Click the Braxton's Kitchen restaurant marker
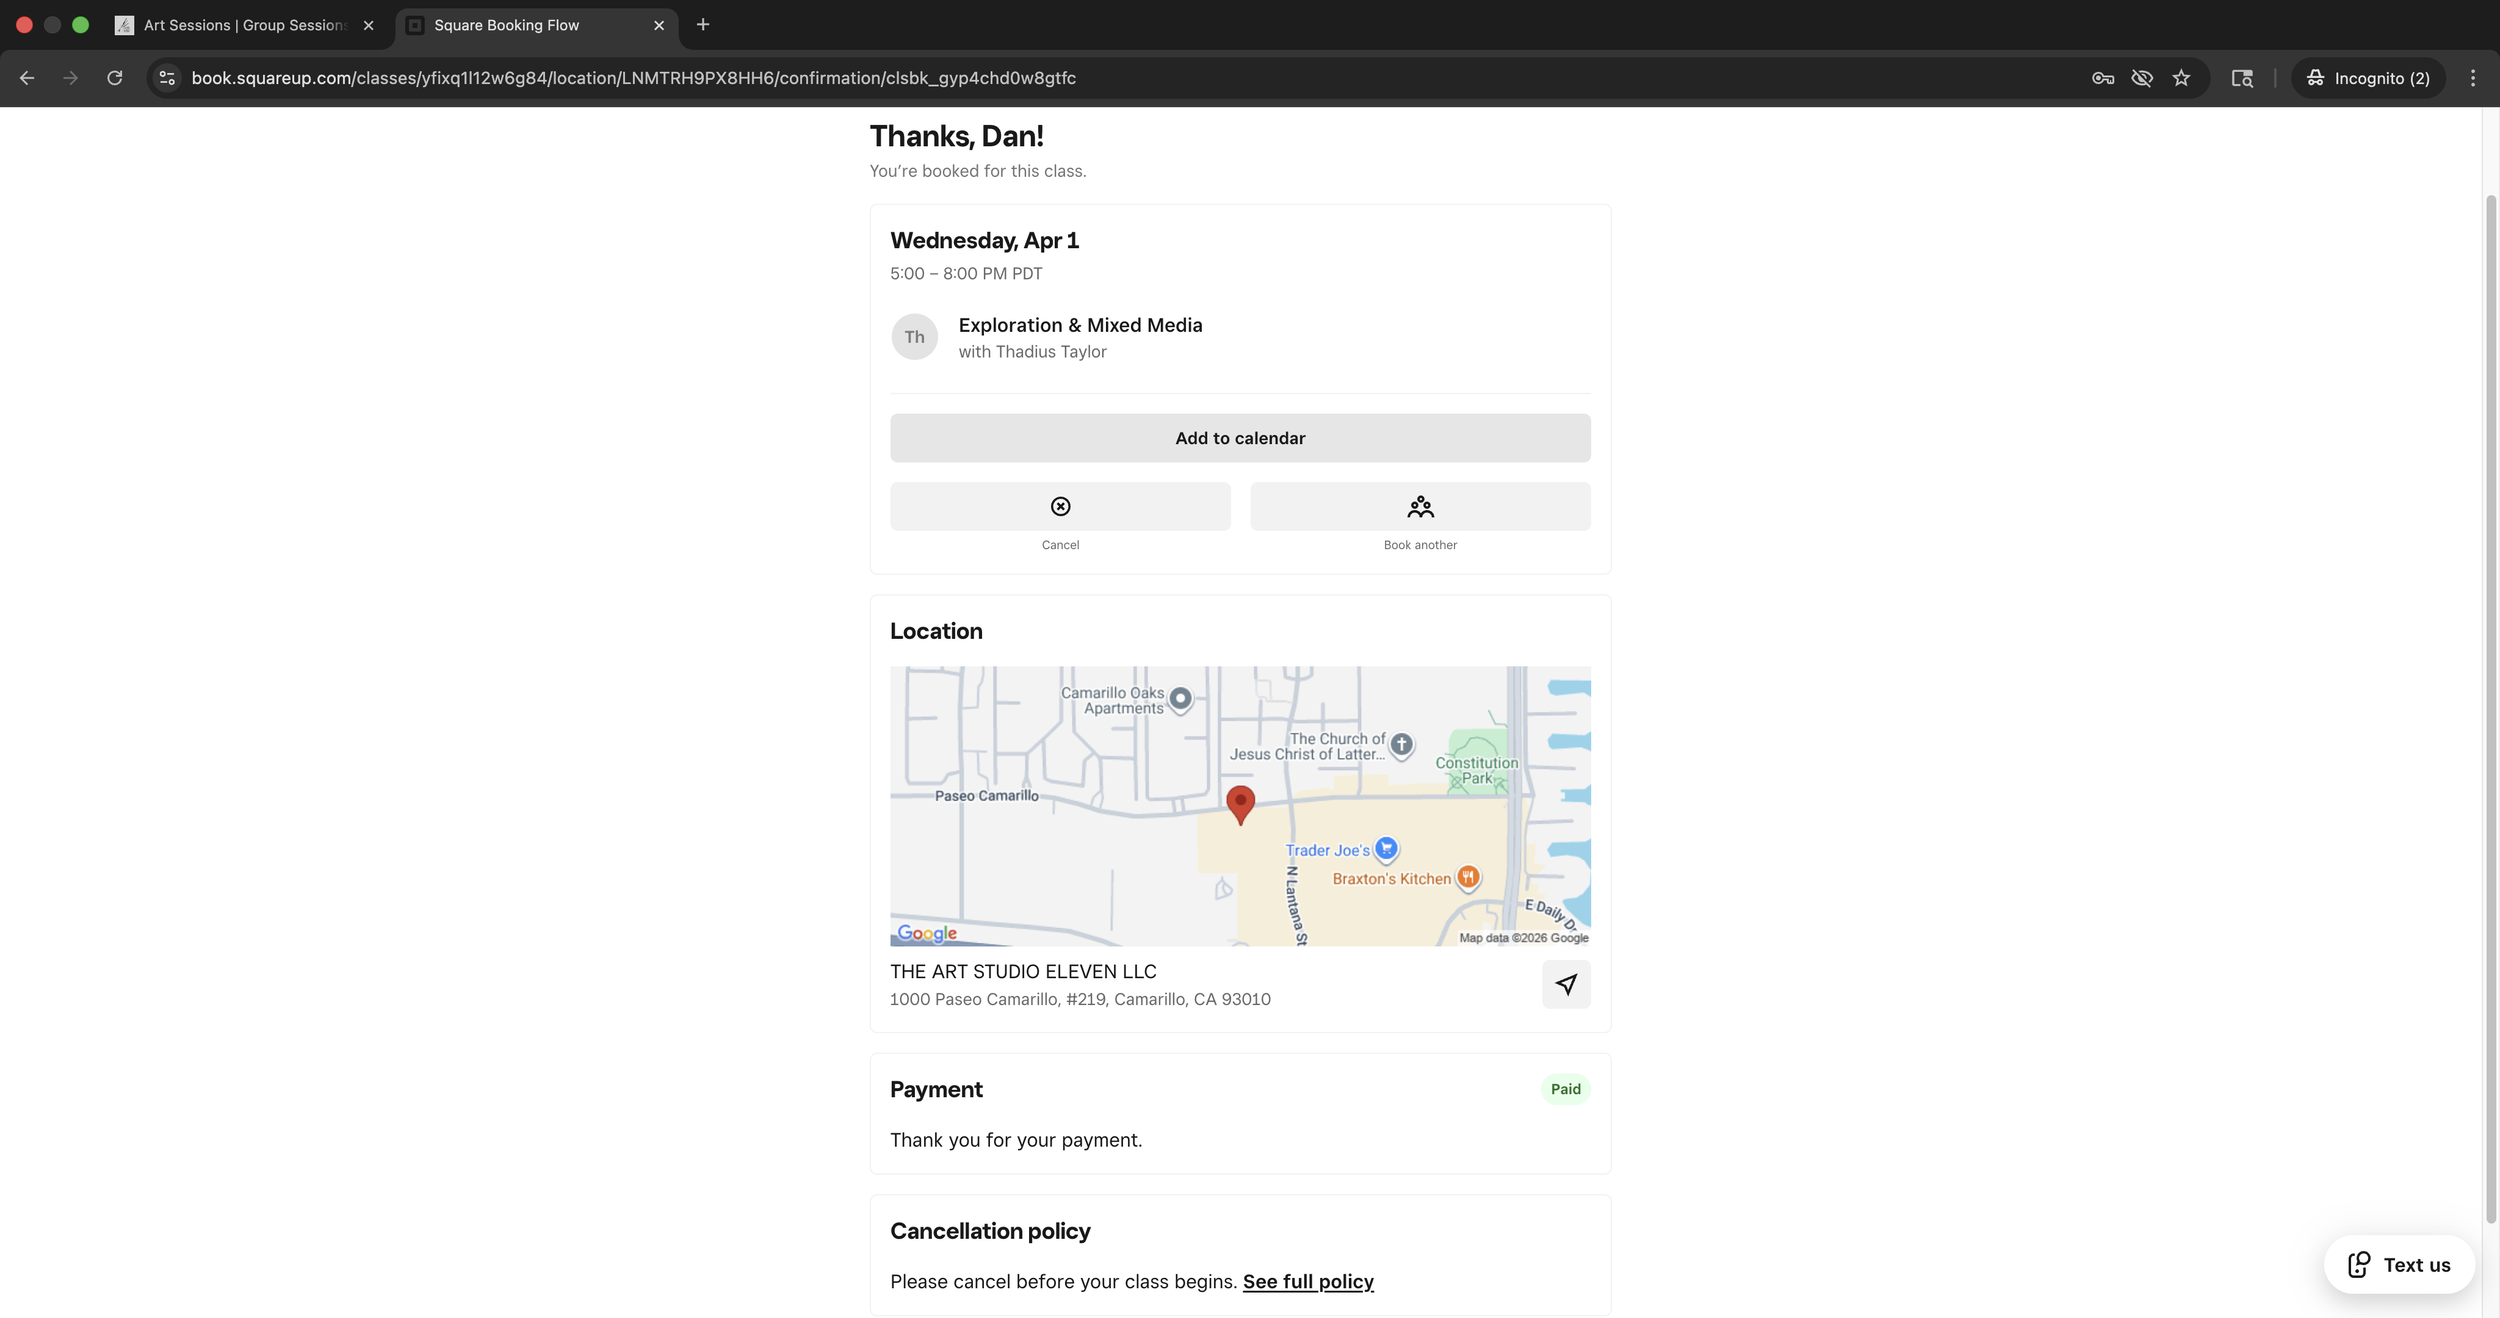The width and height of the screenshot is (2500, 1318). (x=1467, y=877)
